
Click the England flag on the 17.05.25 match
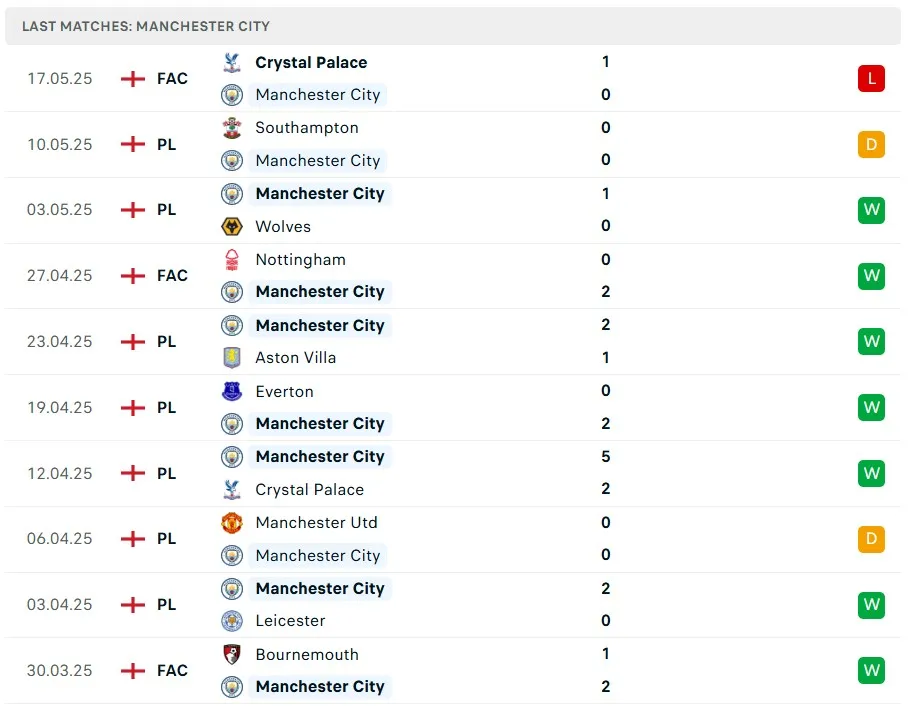(x=132, y=78)
